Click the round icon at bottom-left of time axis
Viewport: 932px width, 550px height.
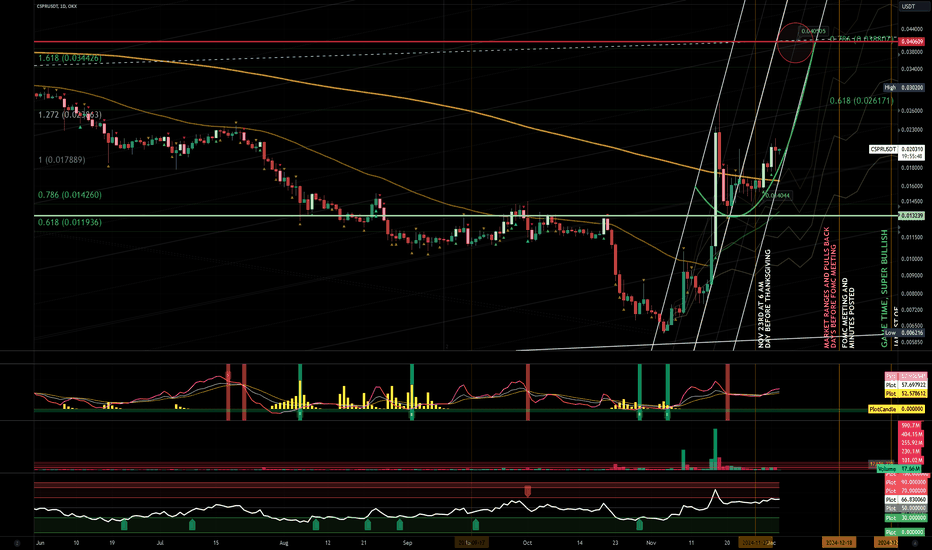17,543
